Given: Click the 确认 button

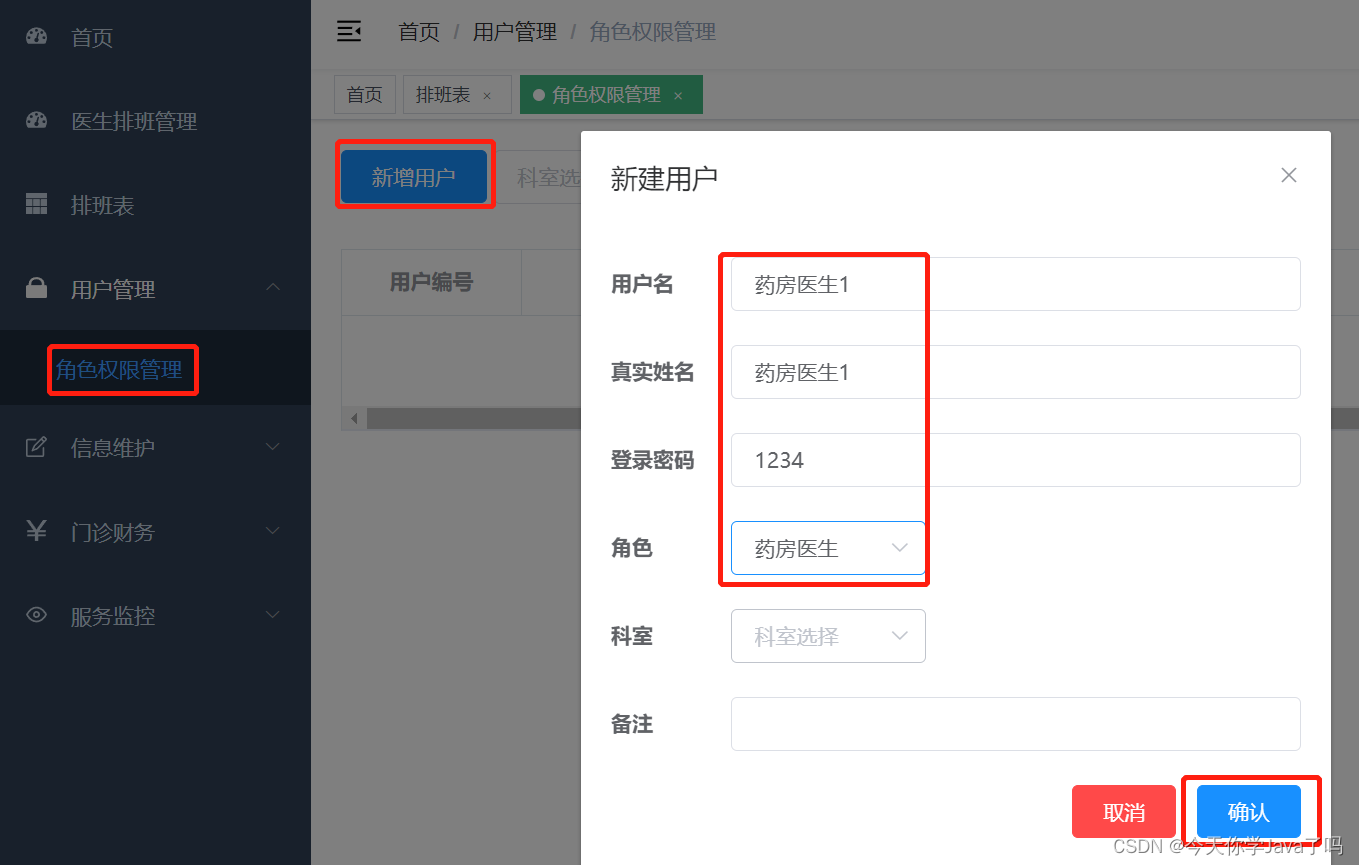Looking at the screenshot, I should tap(1249, 811).
